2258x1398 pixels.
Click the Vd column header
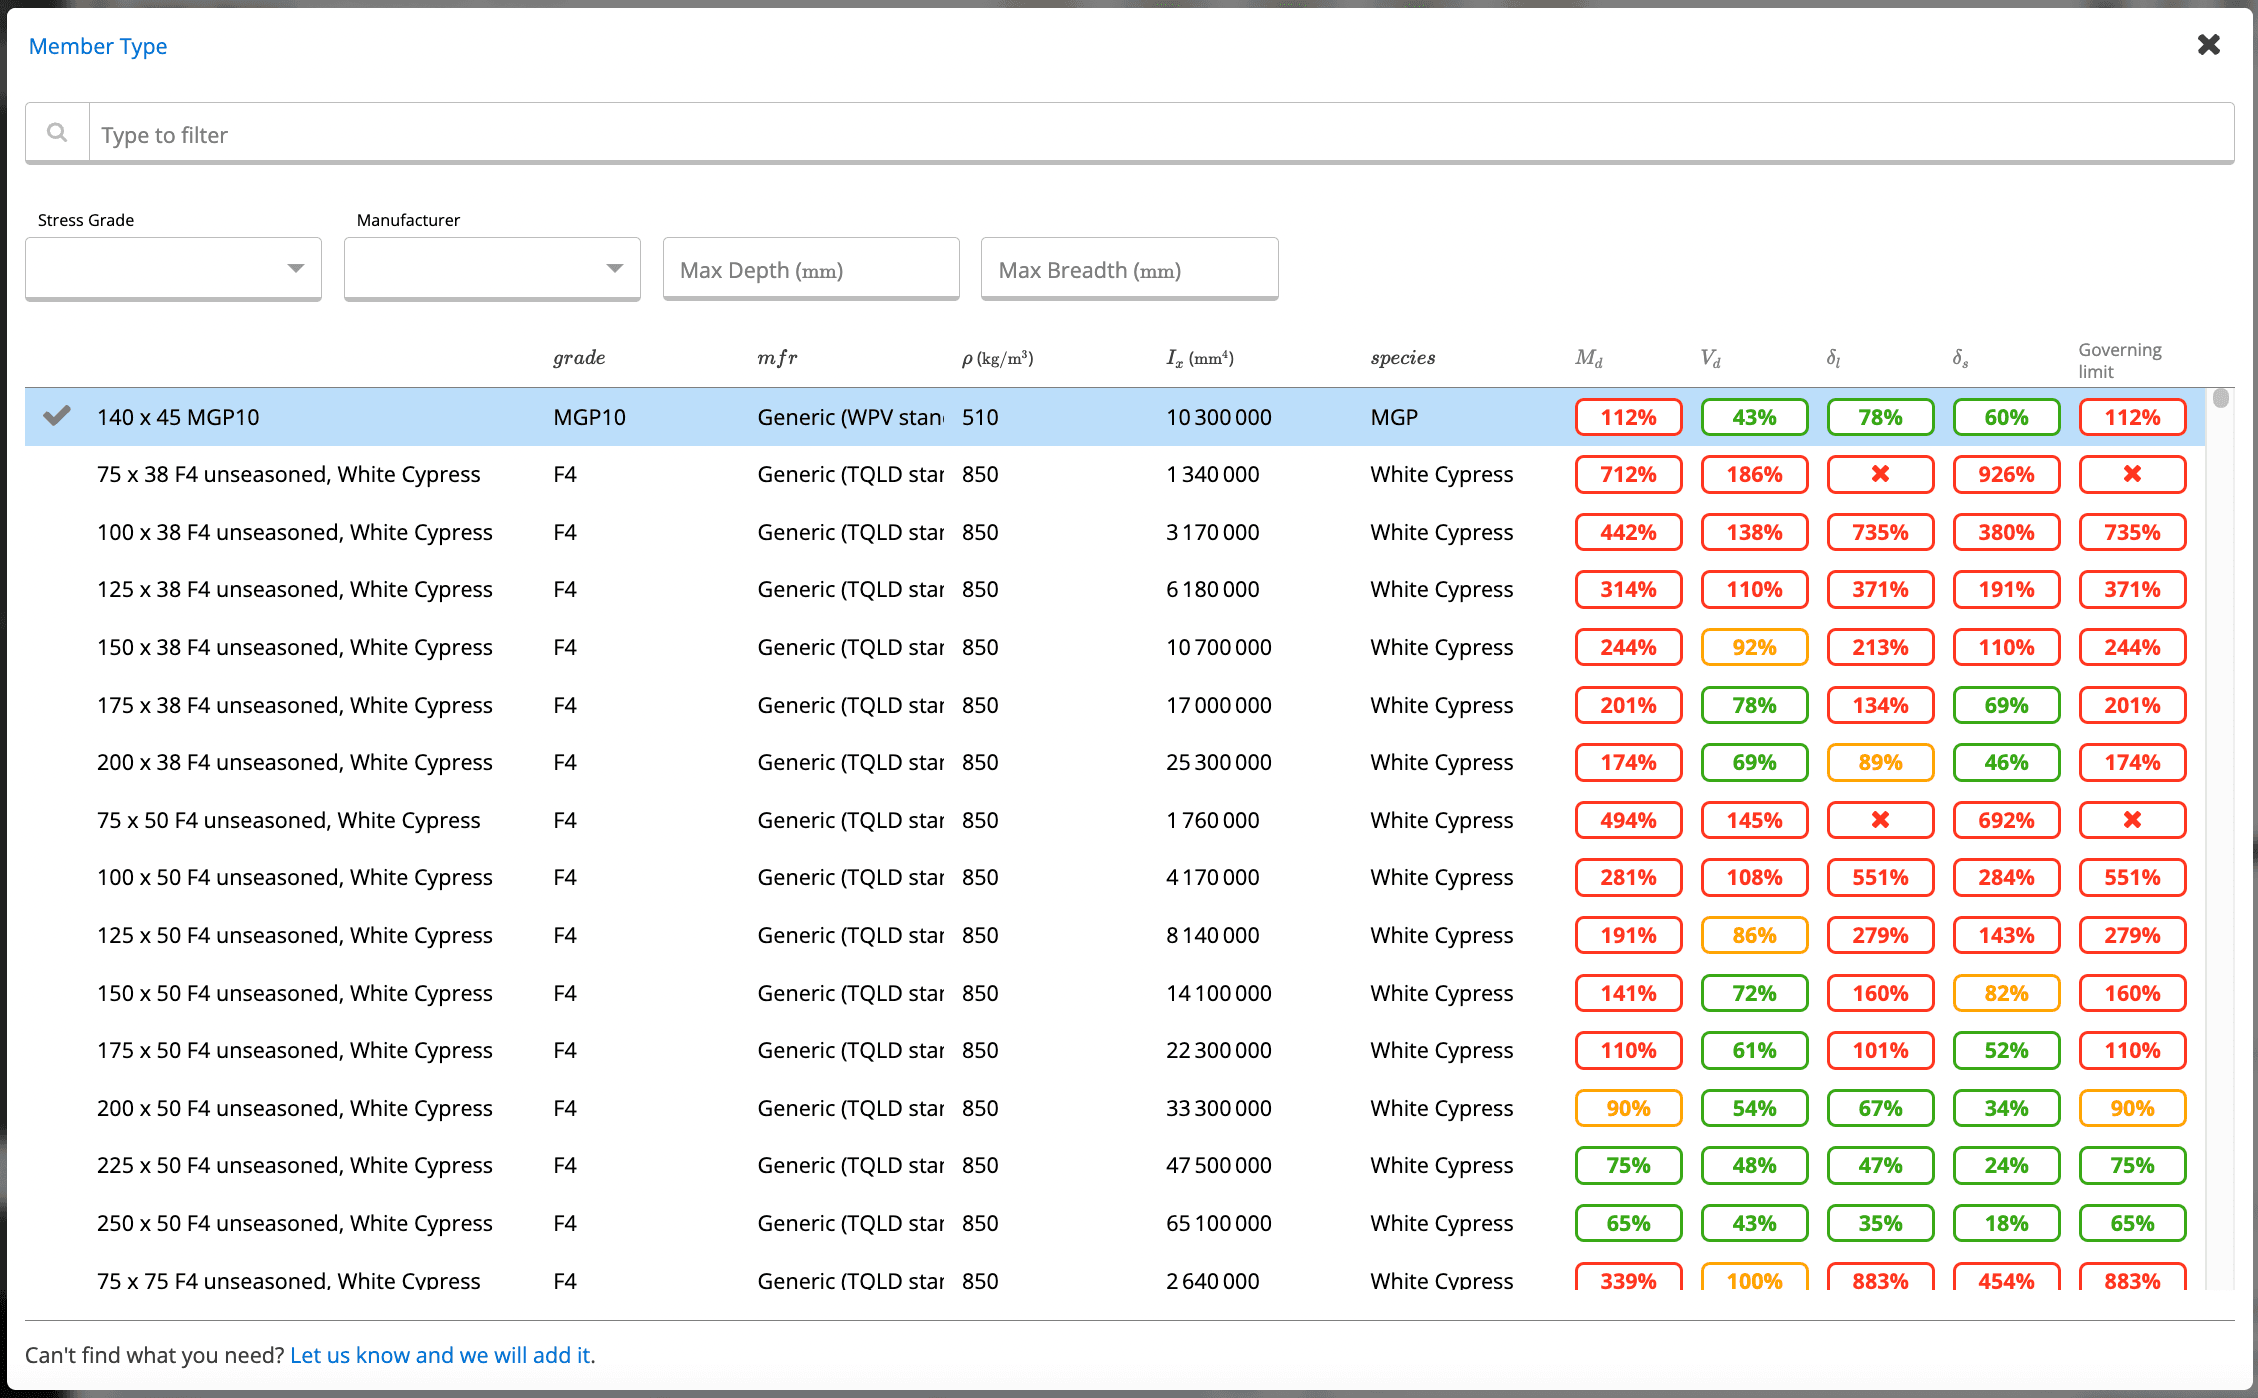pos(1710,358)
